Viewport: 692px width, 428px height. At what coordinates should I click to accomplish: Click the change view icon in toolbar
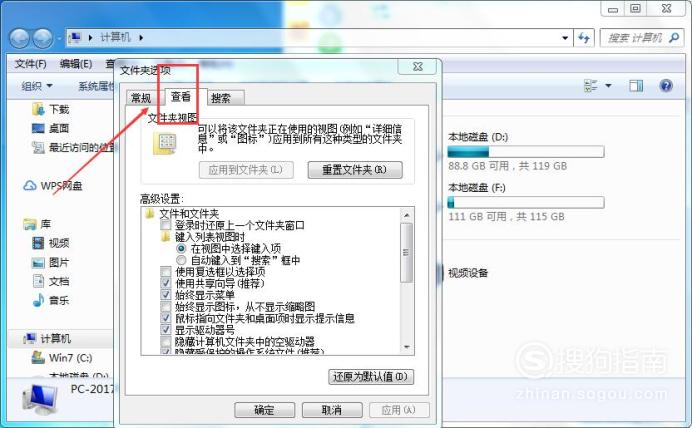pos(590,86)
